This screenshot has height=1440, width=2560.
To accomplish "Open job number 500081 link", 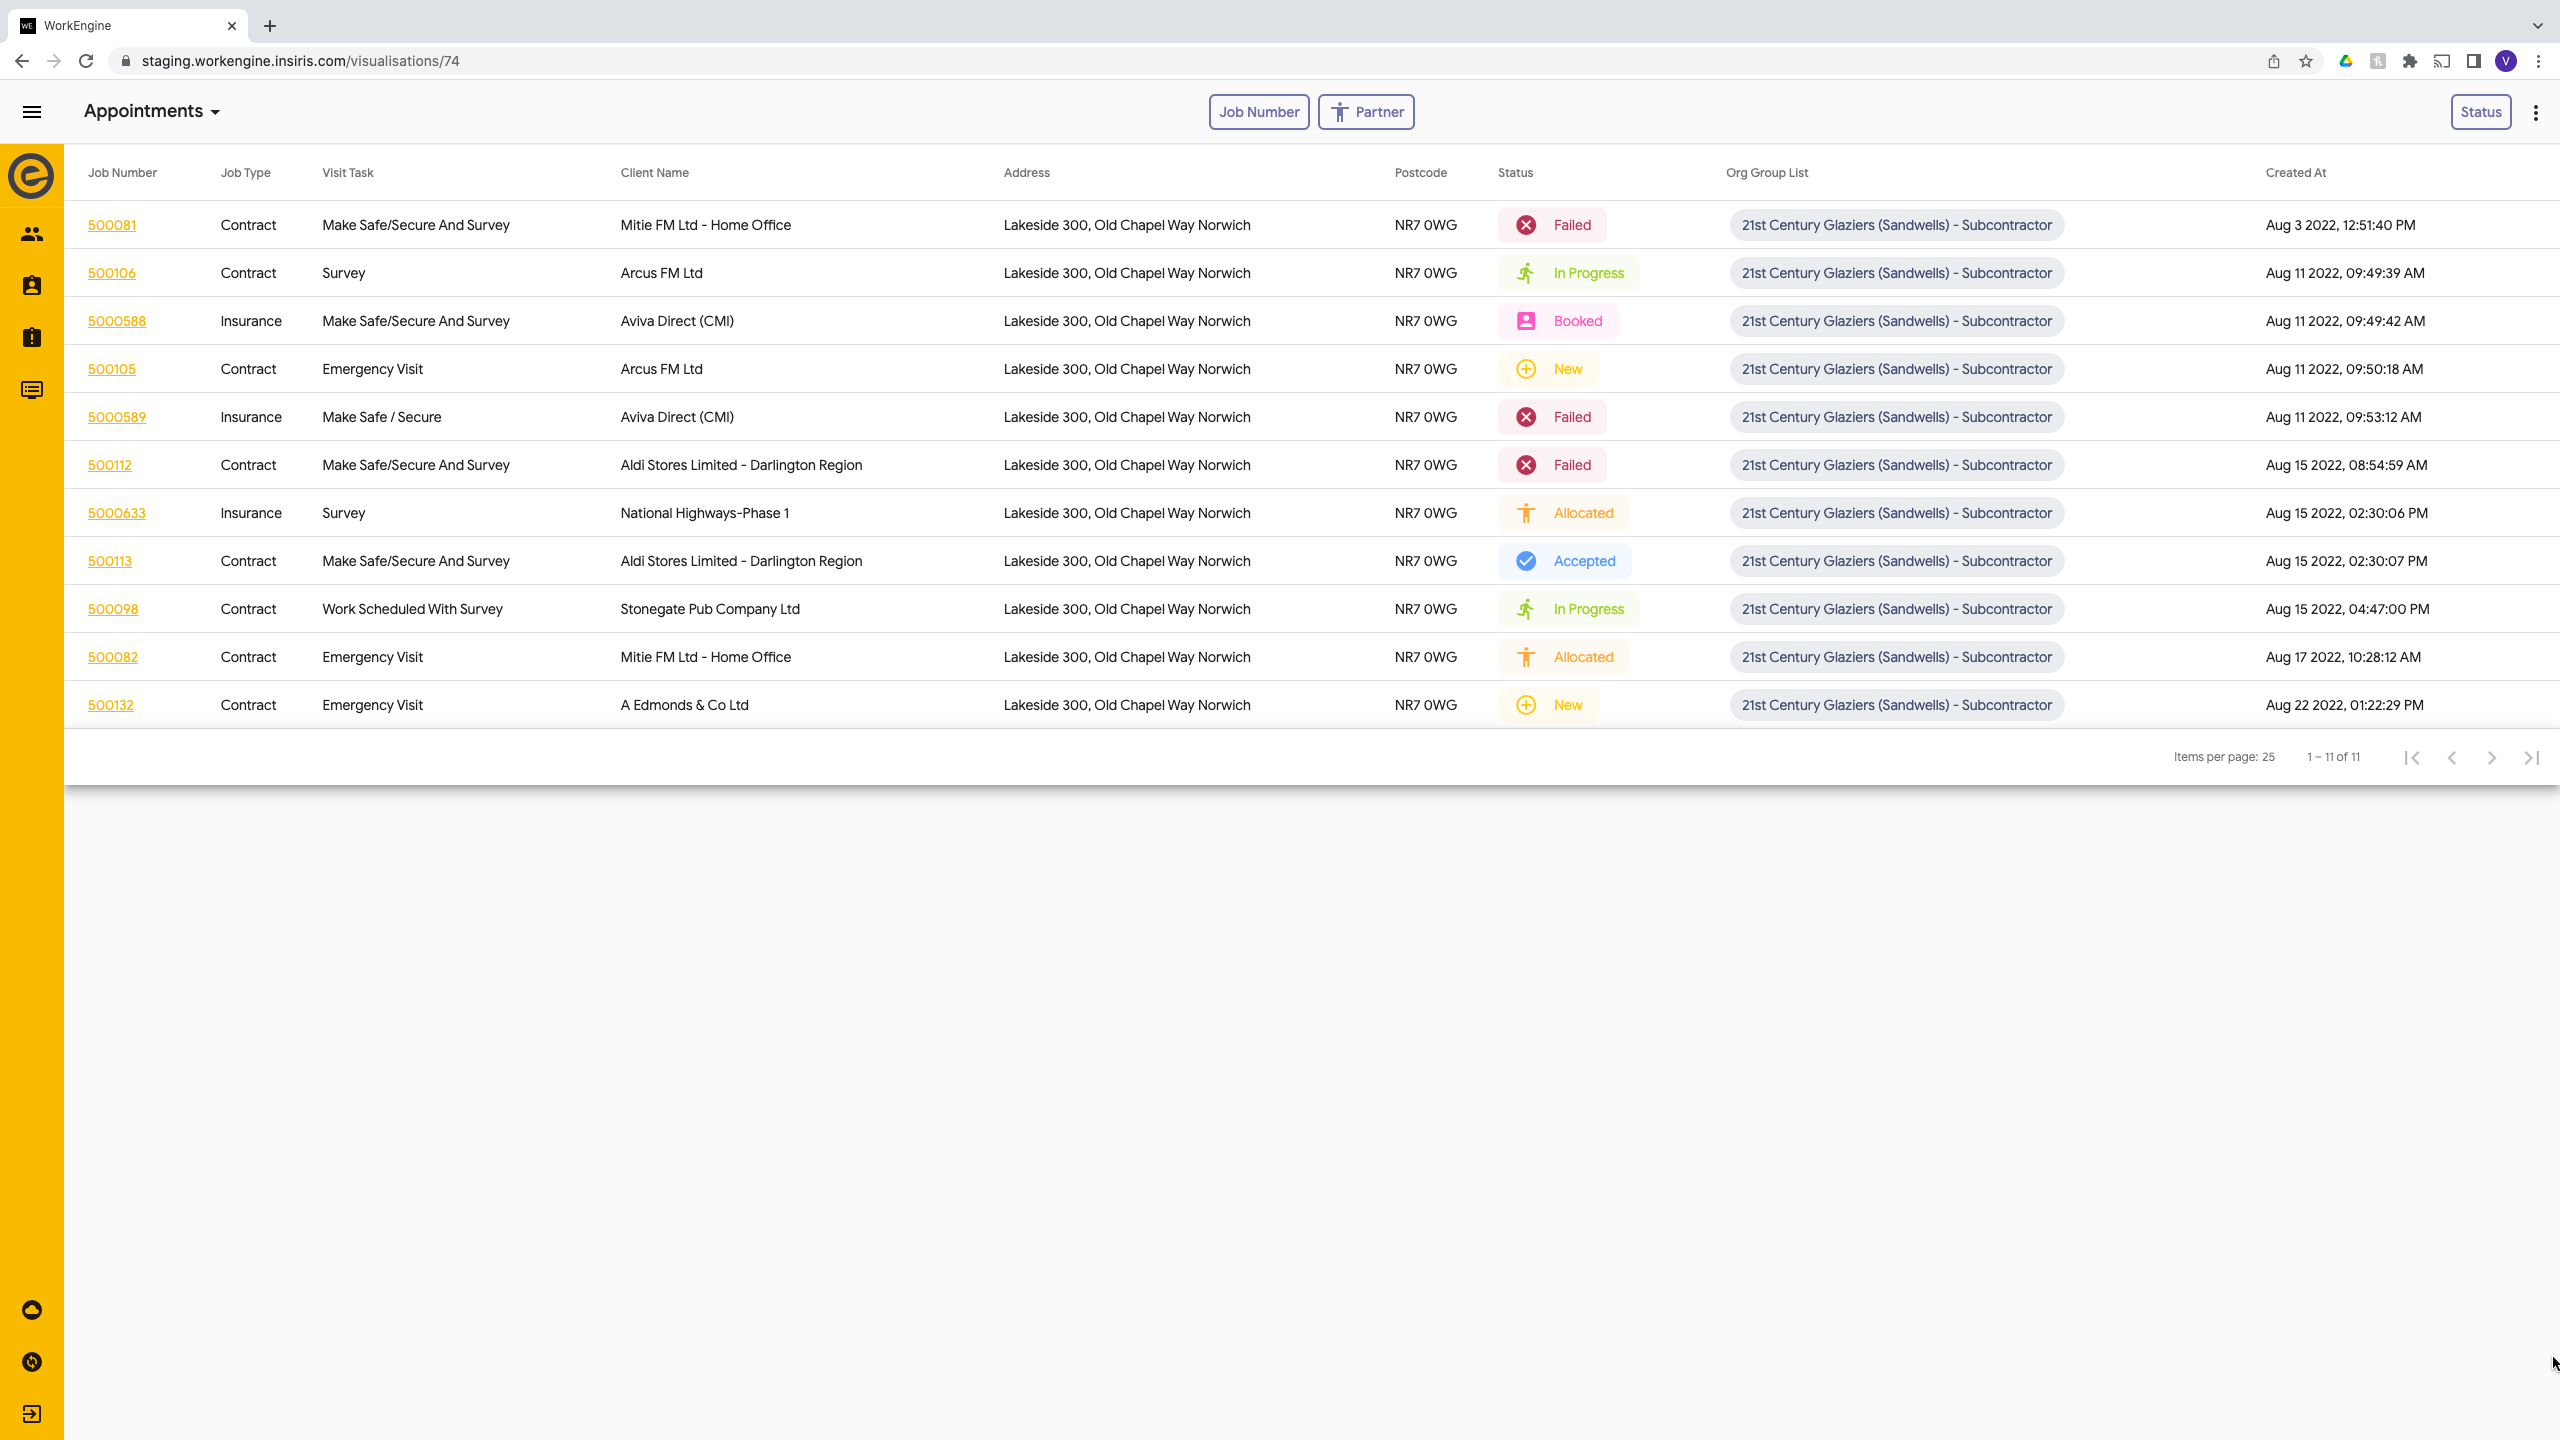I will (x=112, y=225).
